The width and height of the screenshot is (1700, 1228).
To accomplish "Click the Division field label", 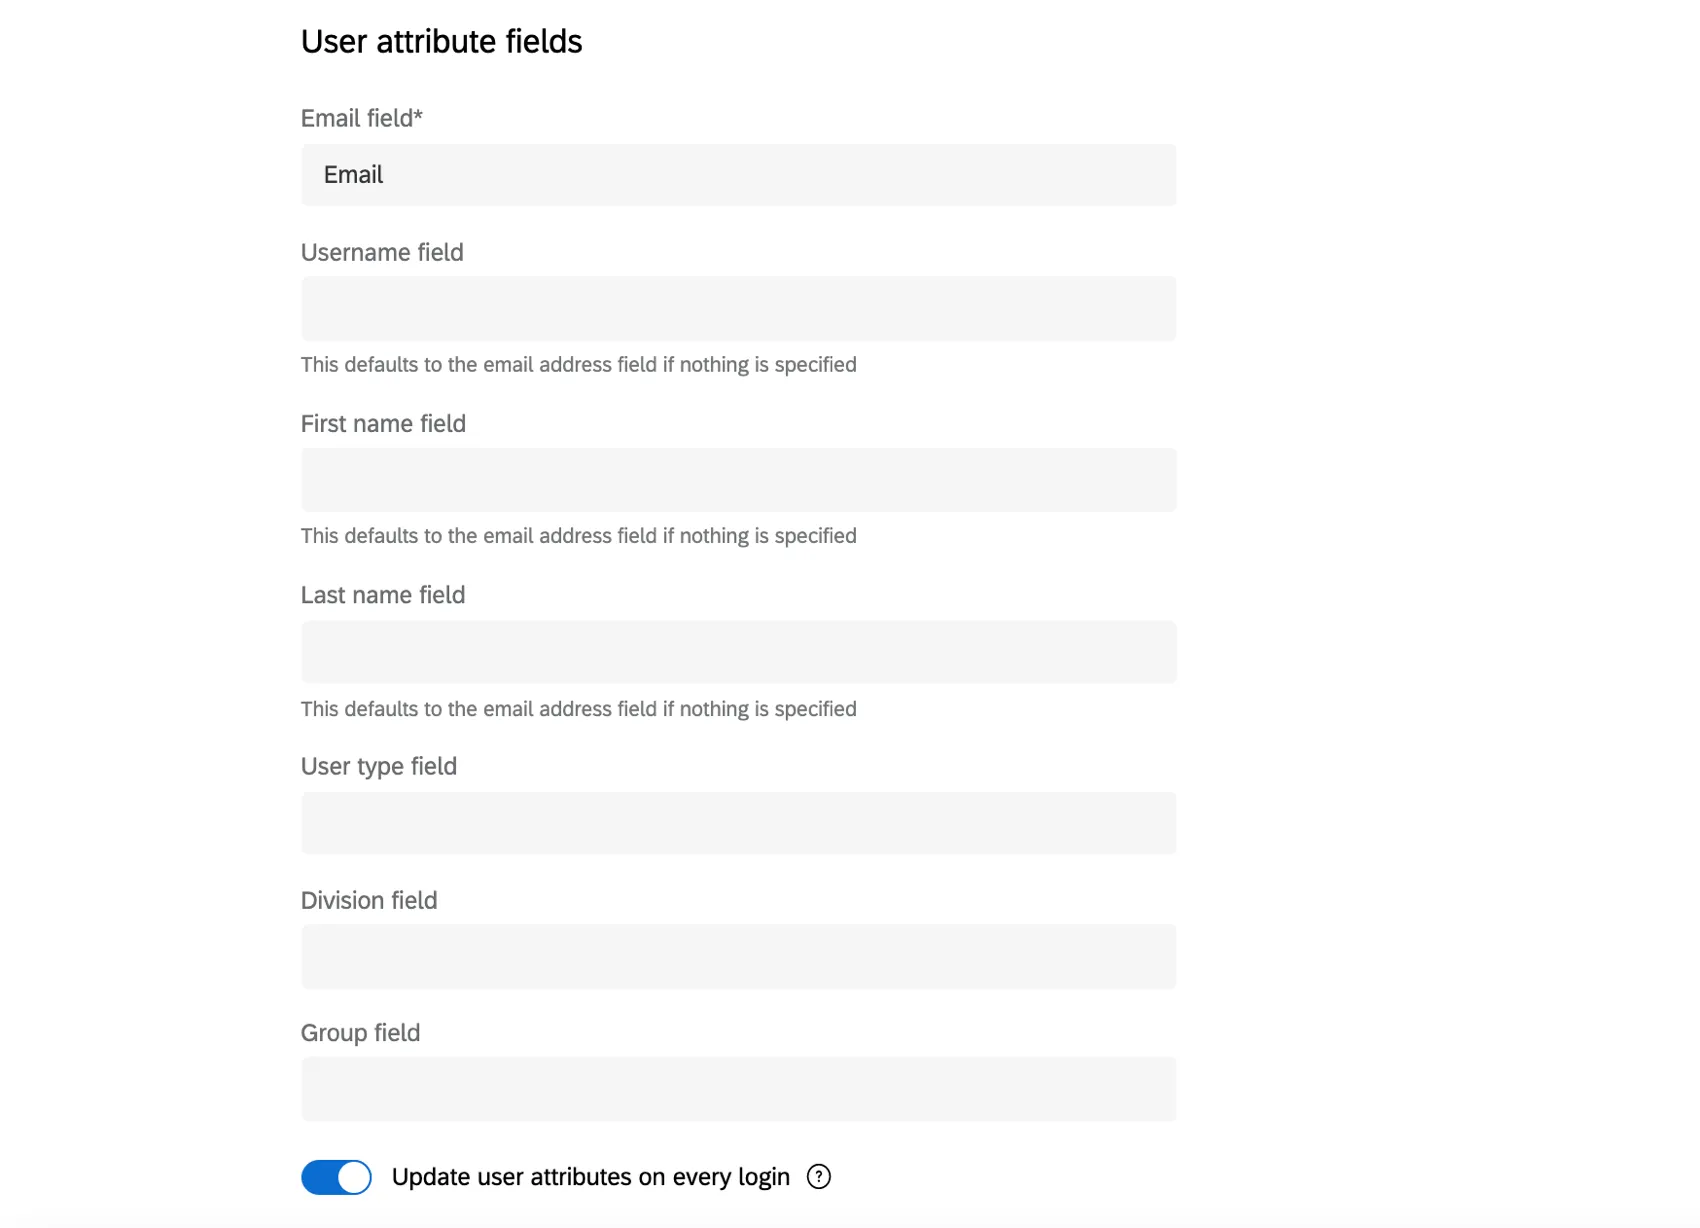I will coord(369,900).
